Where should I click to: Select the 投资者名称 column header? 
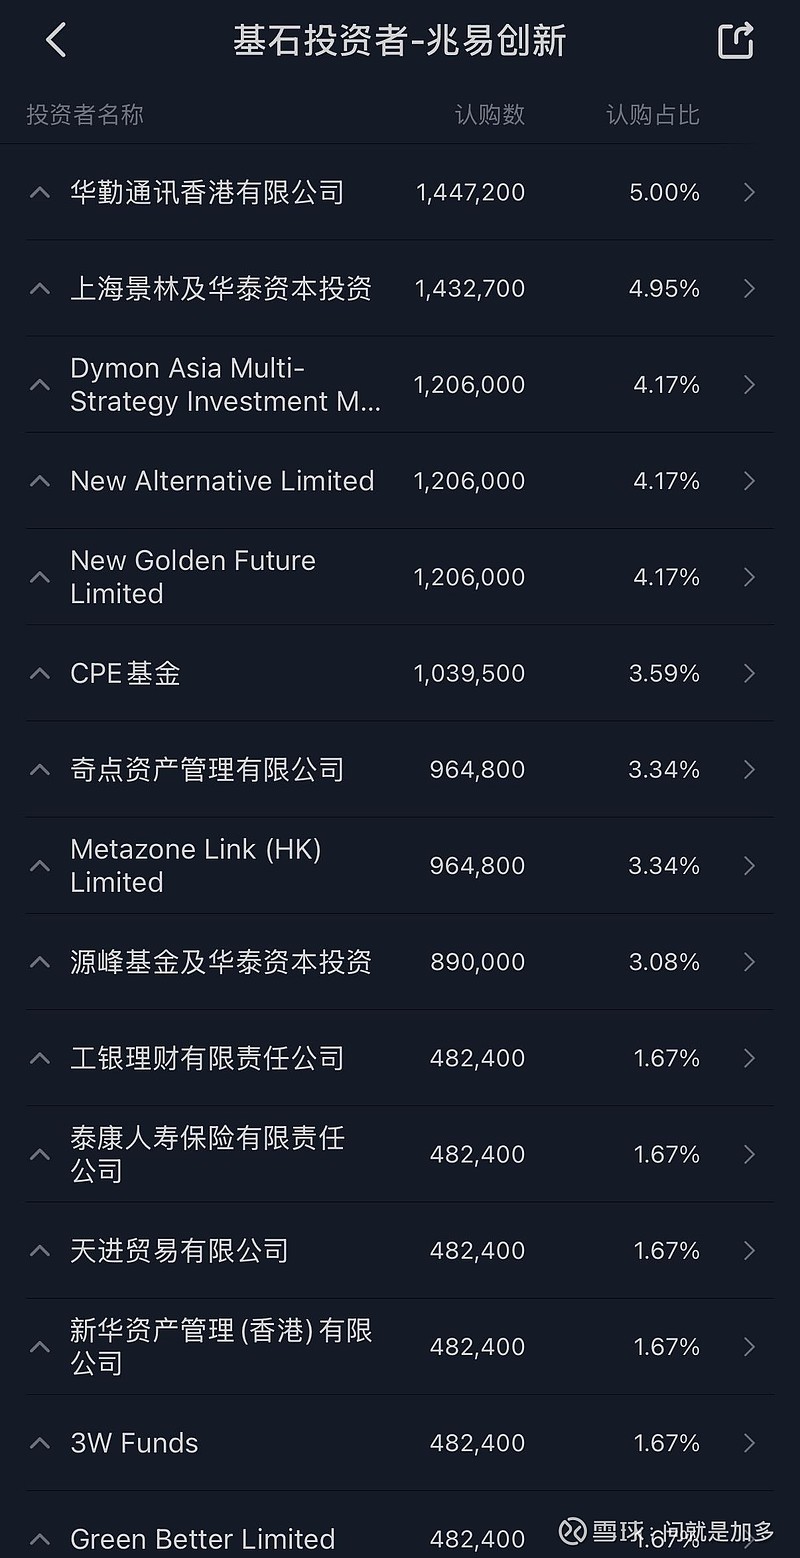click(x=85, y=115)
